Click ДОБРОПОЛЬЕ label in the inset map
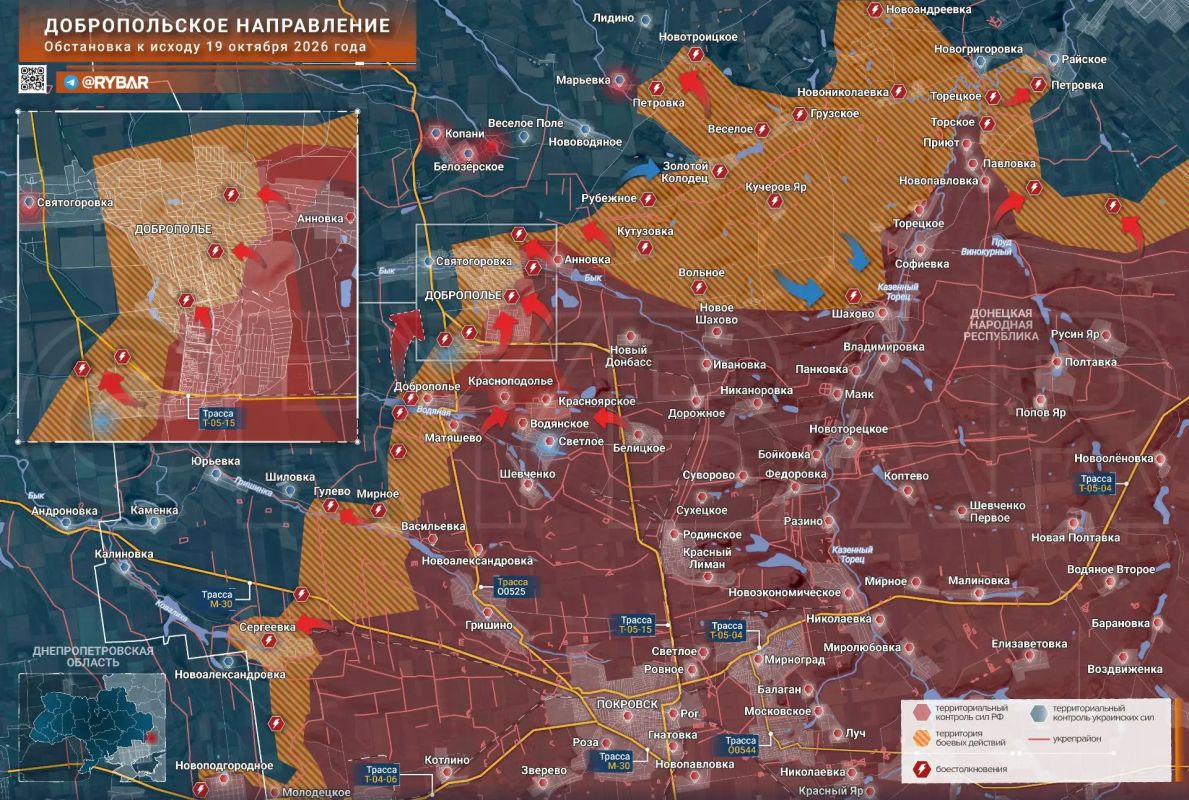 click(173, 229)
